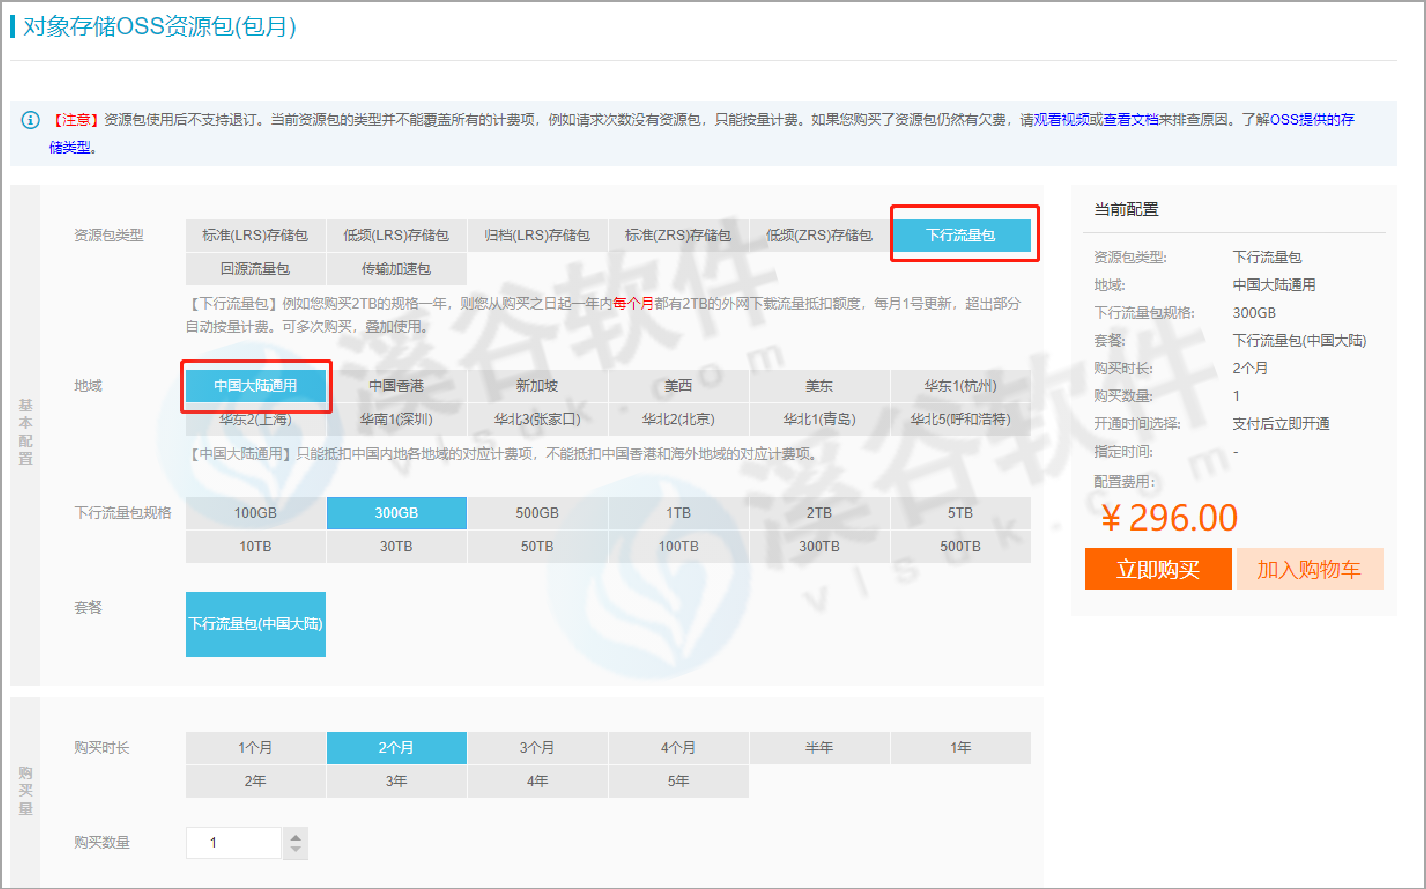Choose the 回源流量包 resource package type

[x=255, y=269]
